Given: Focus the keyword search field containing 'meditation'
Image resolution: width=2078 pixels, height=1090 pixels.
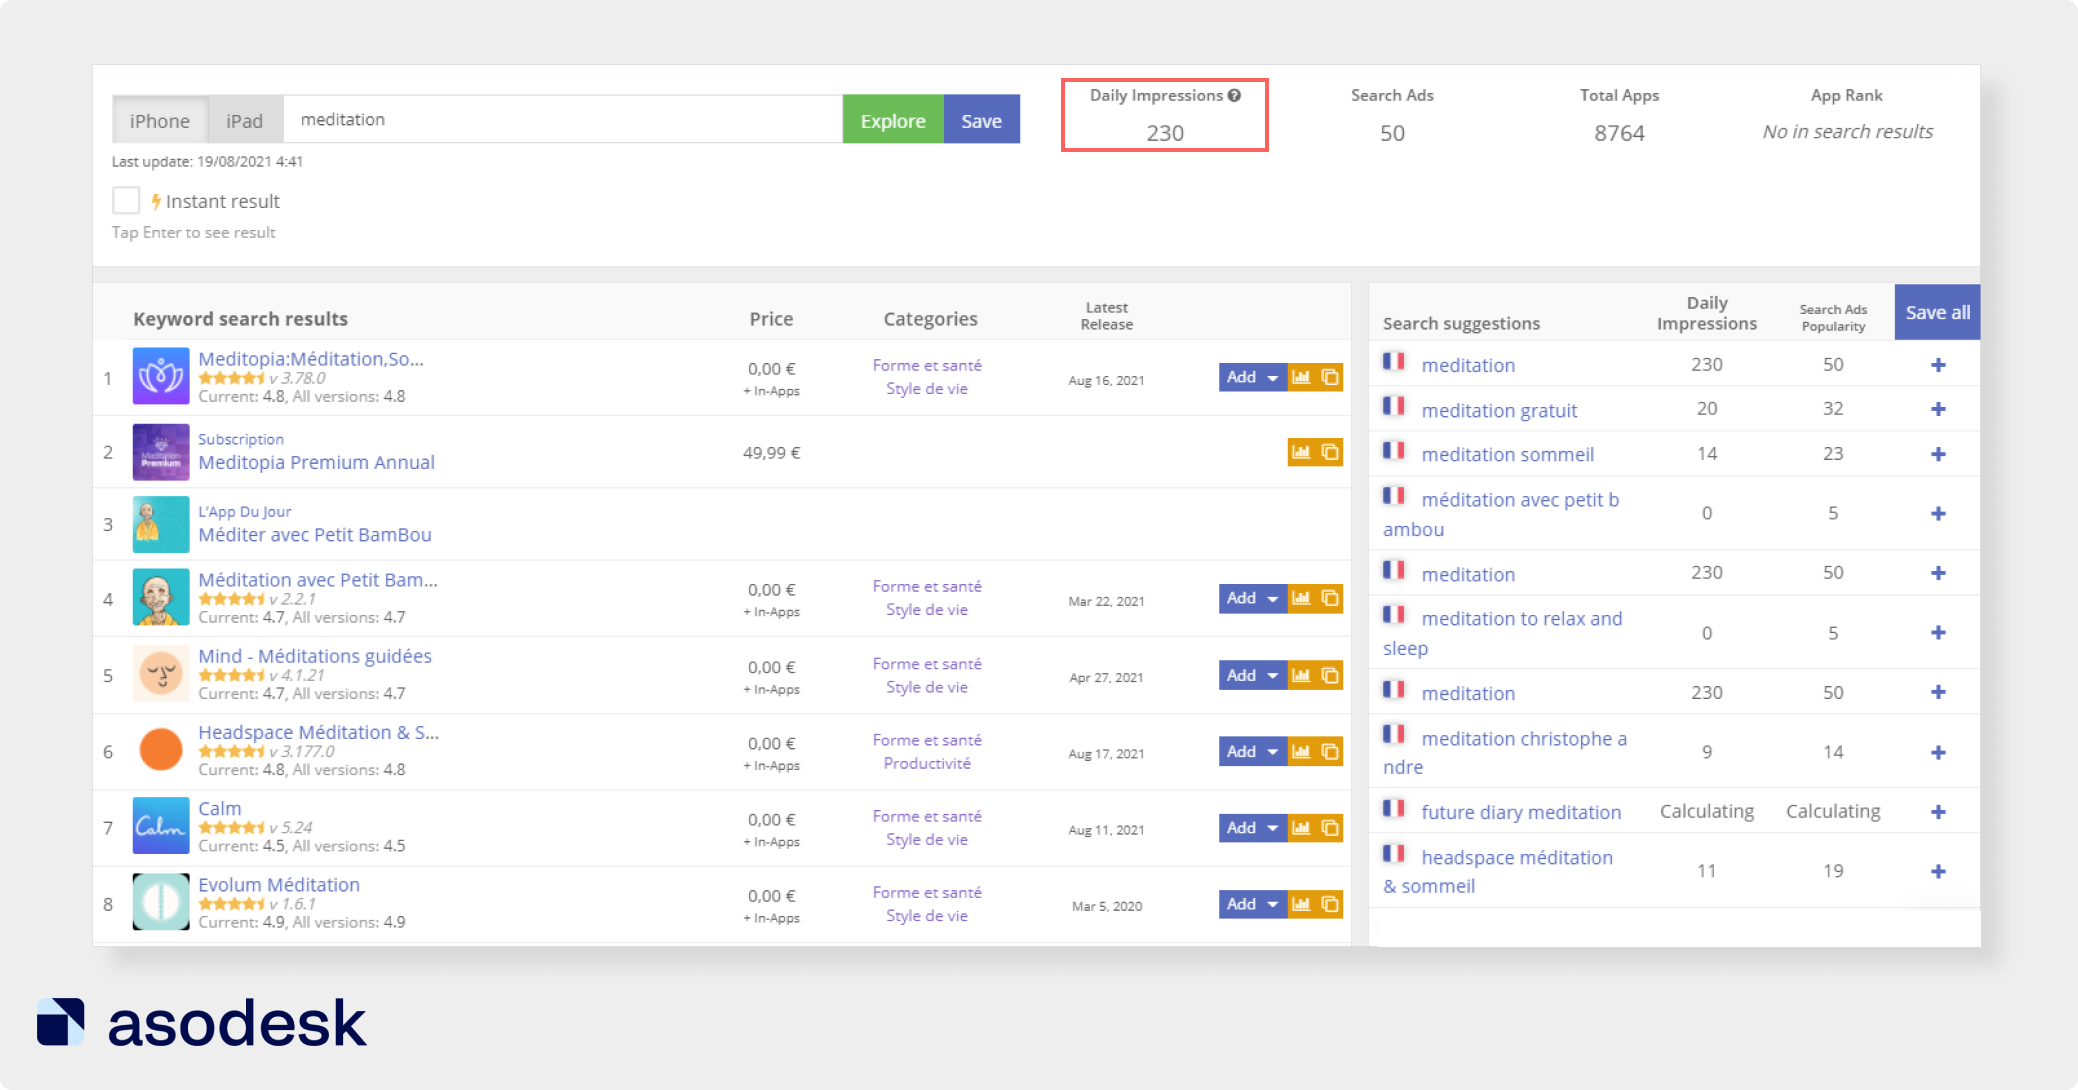Looking at the screenshot, I should click(x=563, y=120).
